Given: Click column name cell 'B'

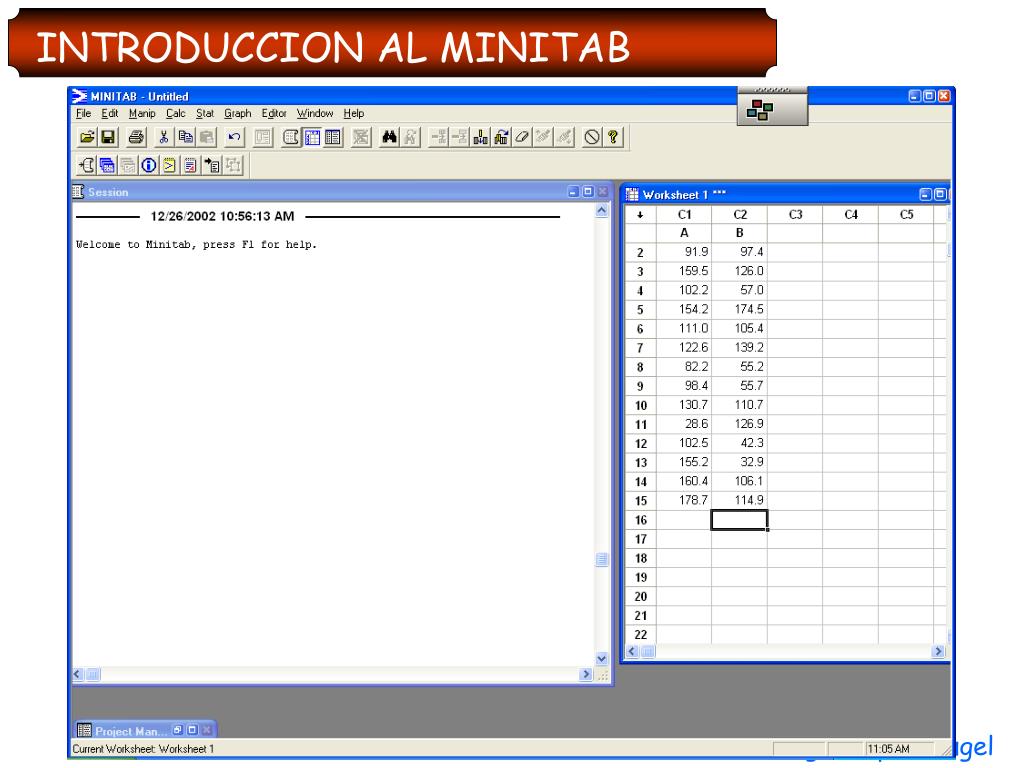Looking at the screenshot, I should 739,233.
